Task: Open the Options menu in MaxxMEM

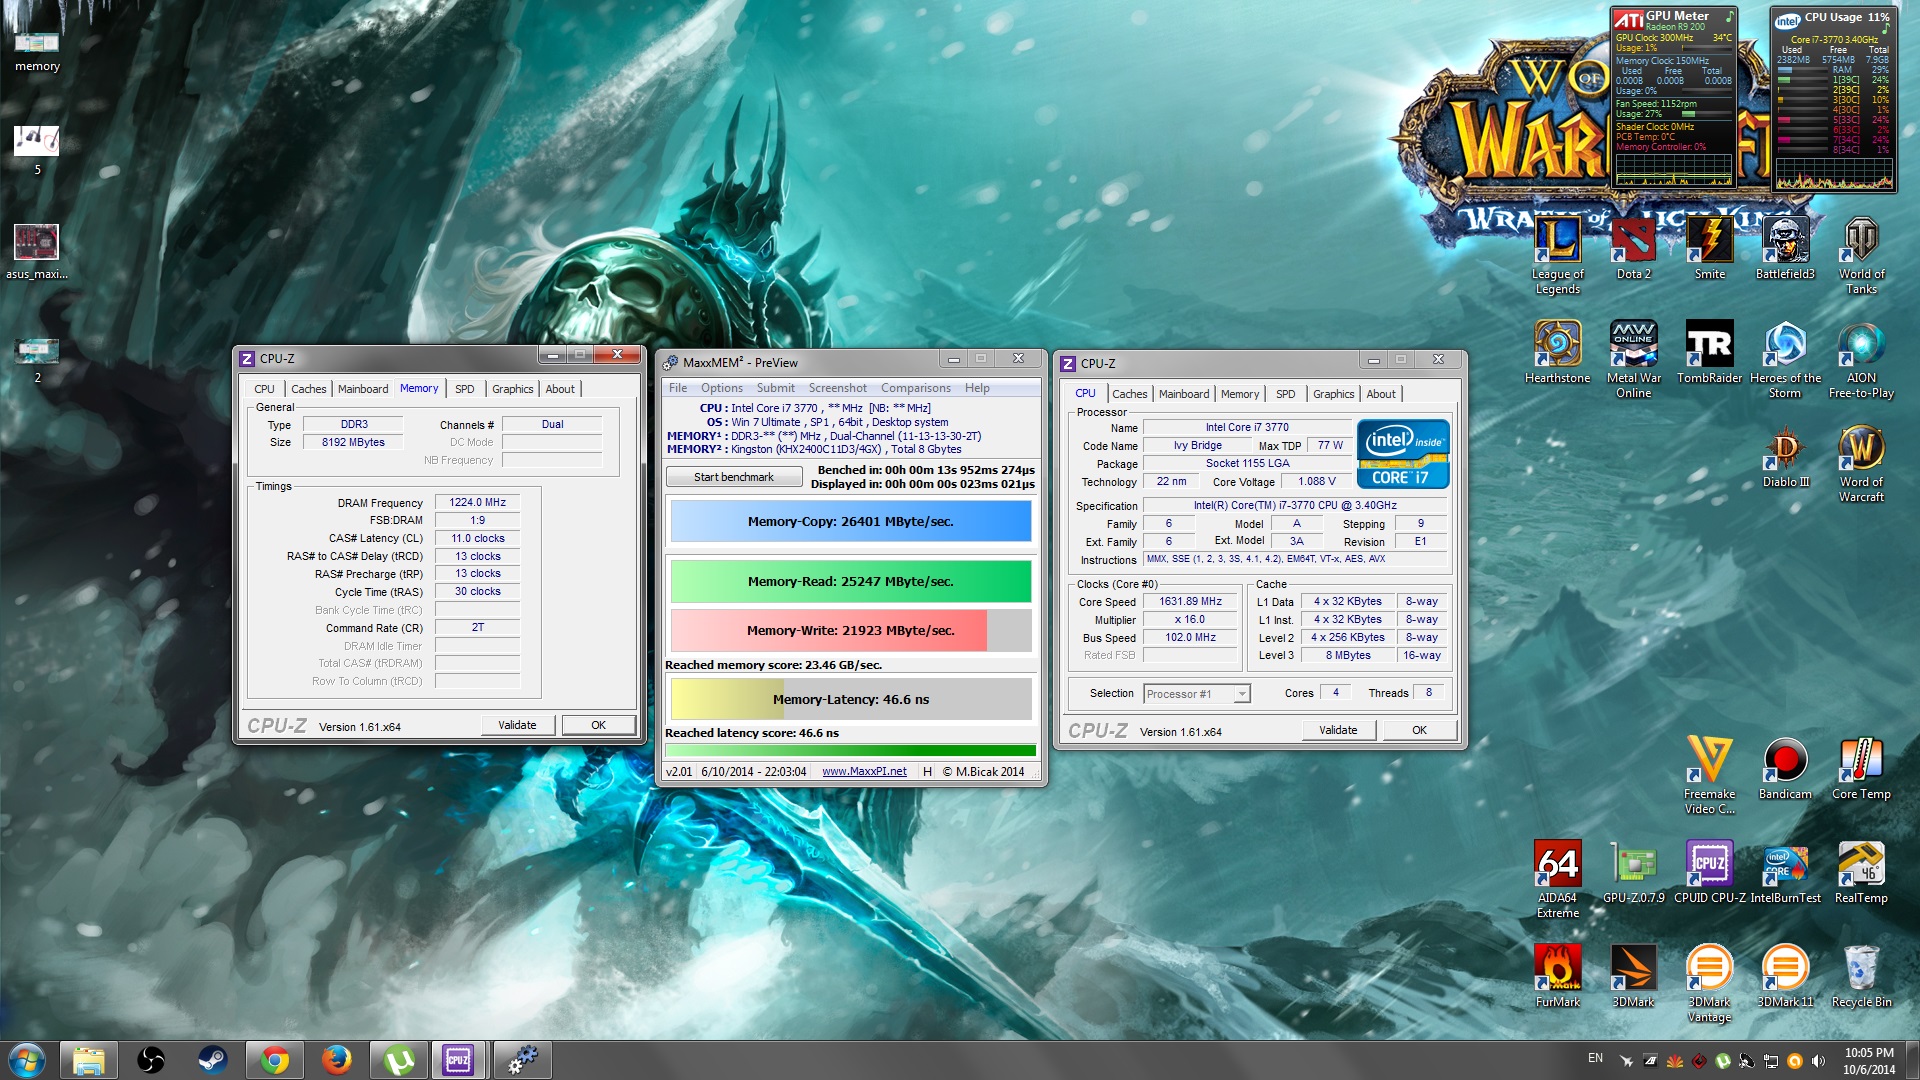Action: tap(721, 388)
